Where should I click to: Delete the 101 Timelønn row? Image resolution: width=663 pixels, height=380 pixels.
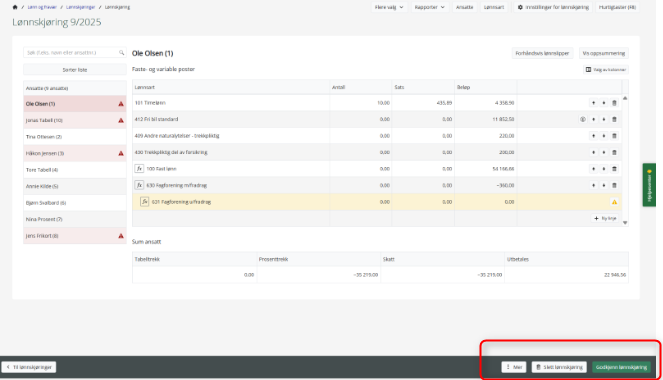coord(614,103)
